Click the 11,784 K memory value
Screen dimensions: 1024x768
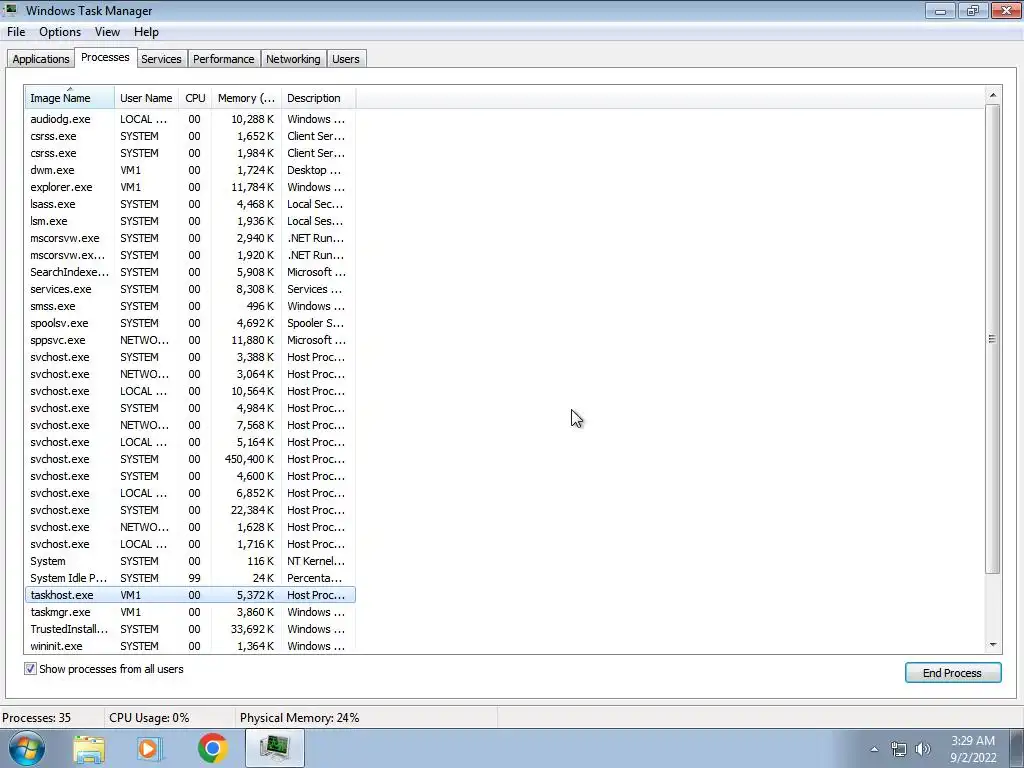pos(252,187)
